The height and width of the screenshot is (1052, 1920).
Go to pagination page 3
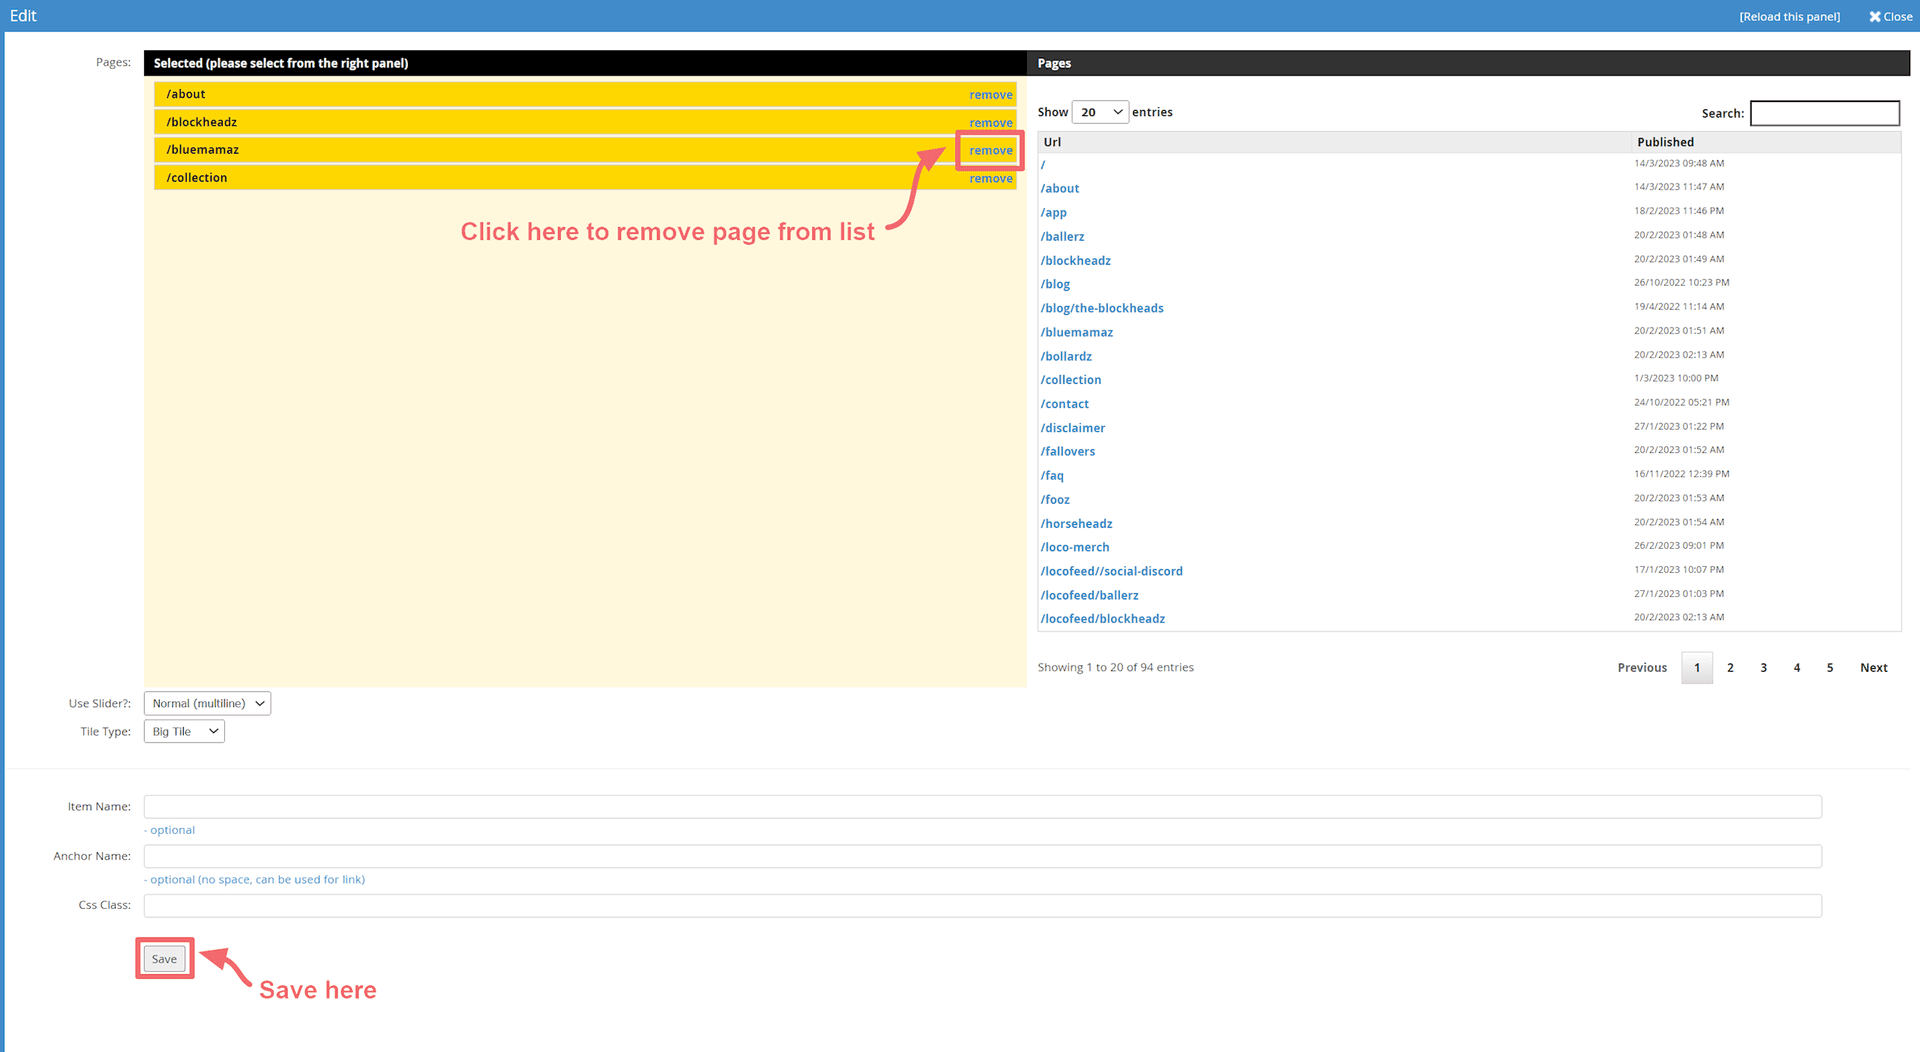pos(1764,668)
